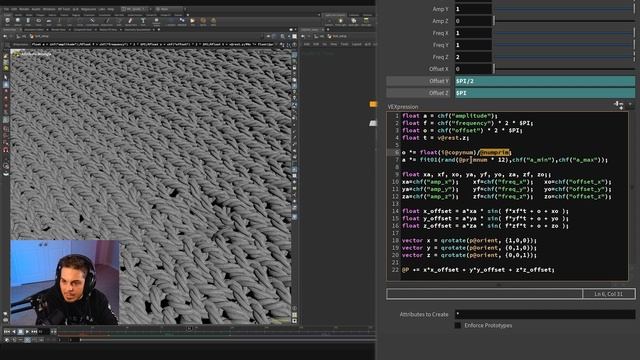The width and height of the screenshot is (640, 360).
Task: Click the red snapping magnet icon in the viewport left toolbar
Action: point(6,150)
